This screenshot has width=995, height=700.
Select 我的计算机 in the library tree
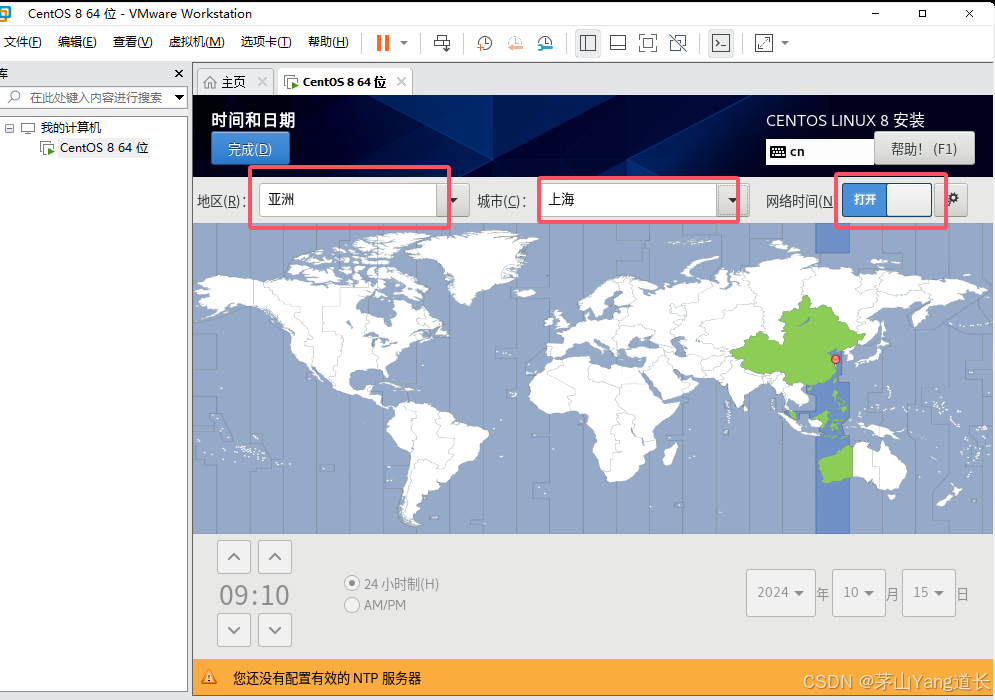click(x=70, y=128)
